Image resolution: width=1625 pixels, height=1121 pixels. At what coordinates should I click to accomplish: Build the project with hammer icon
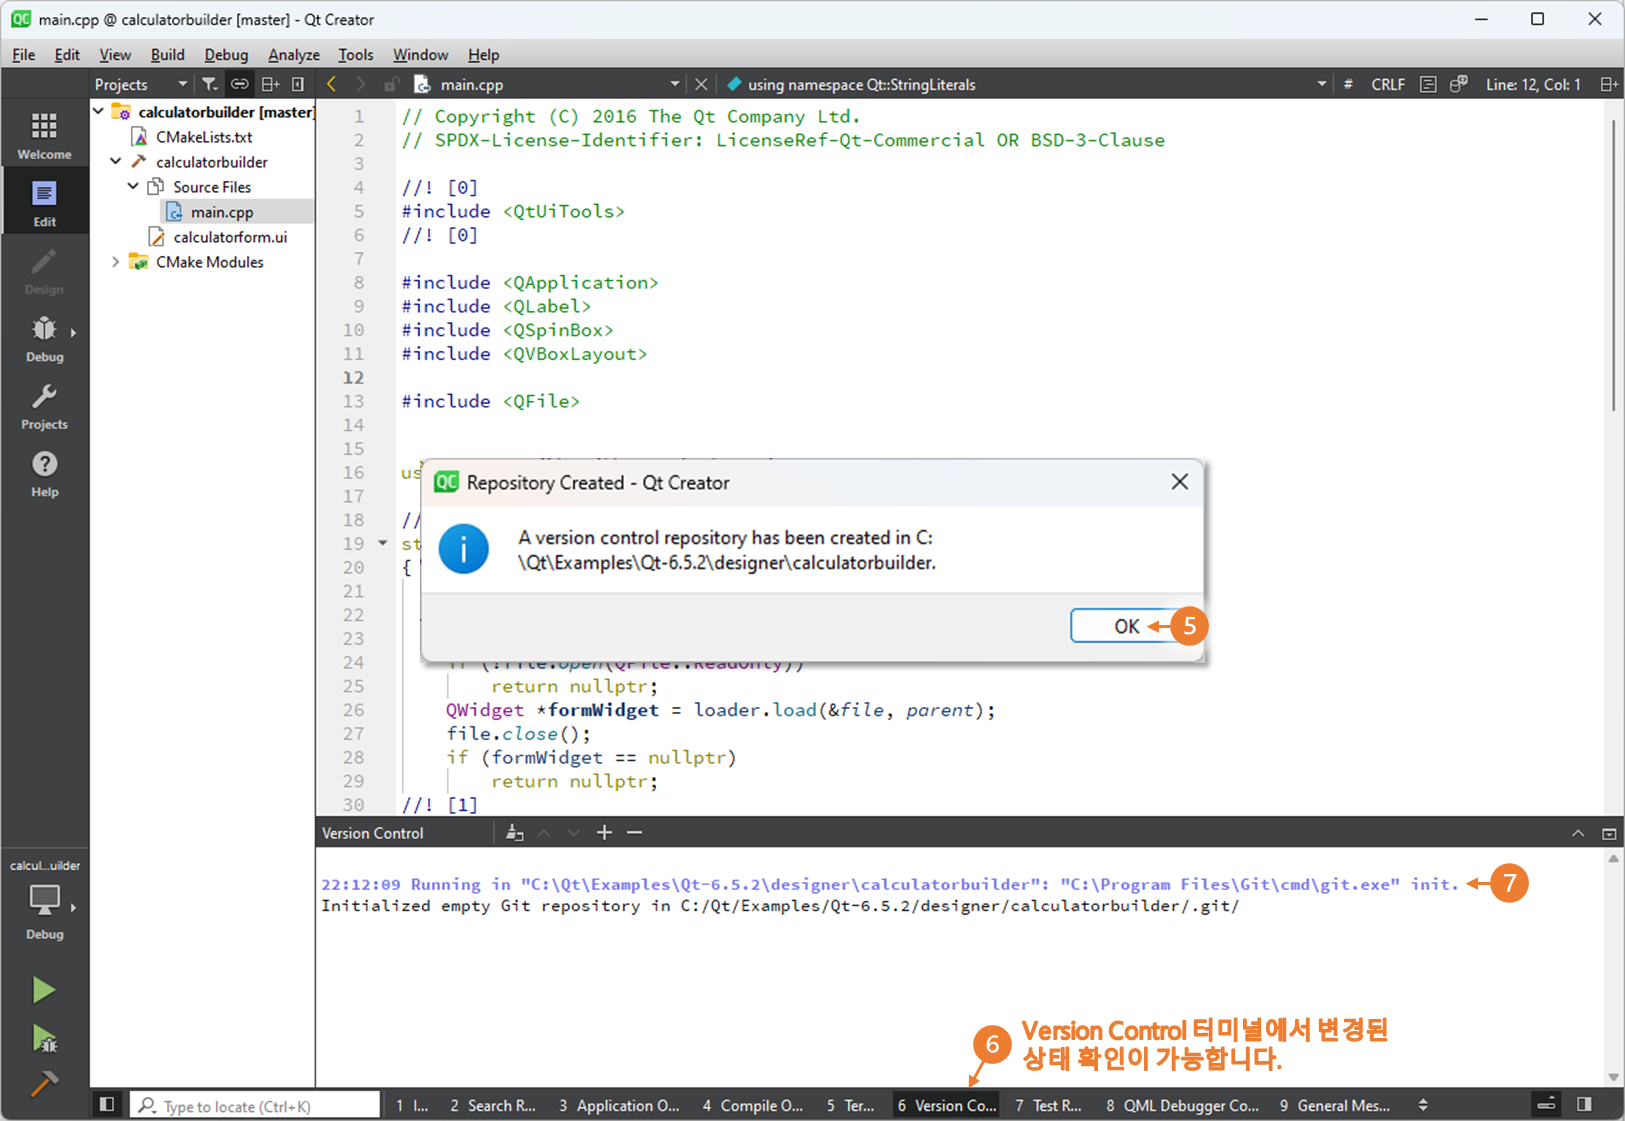(43, 1083)
